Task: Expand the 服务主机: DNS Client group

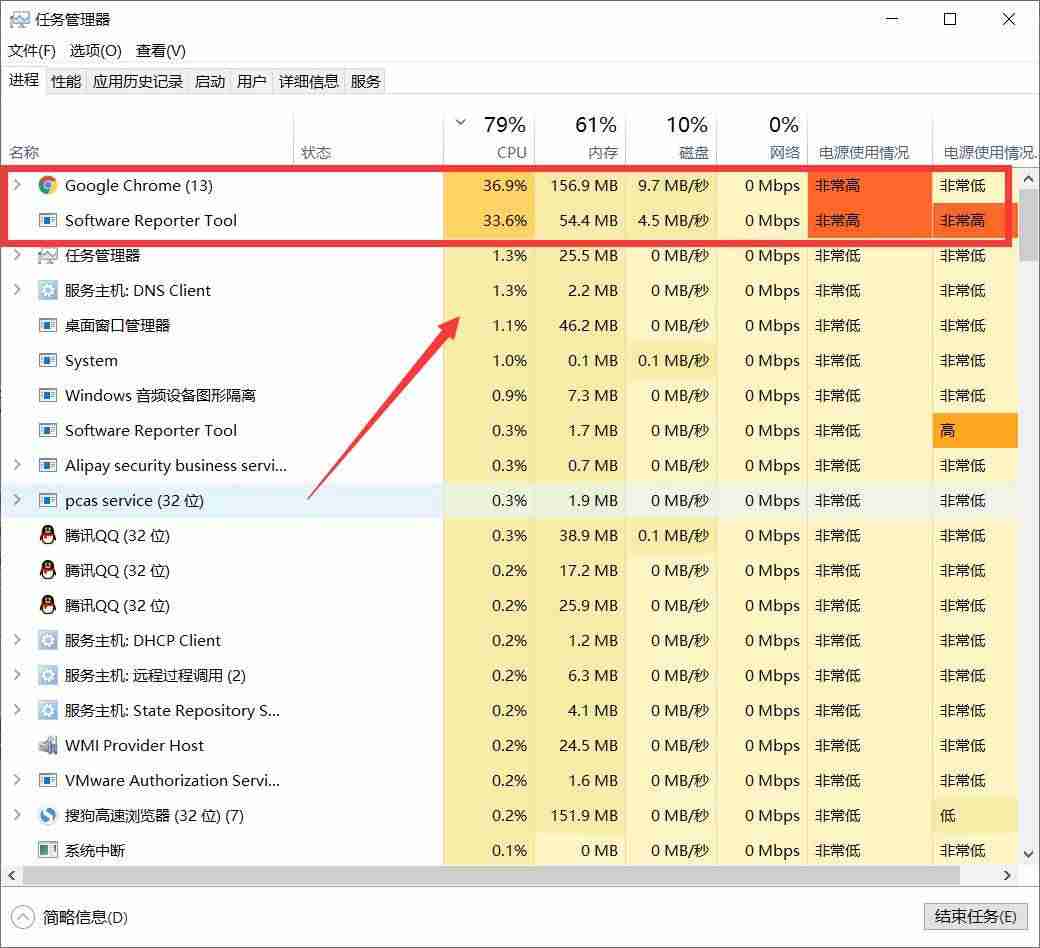Action: [x=17, y=291]
